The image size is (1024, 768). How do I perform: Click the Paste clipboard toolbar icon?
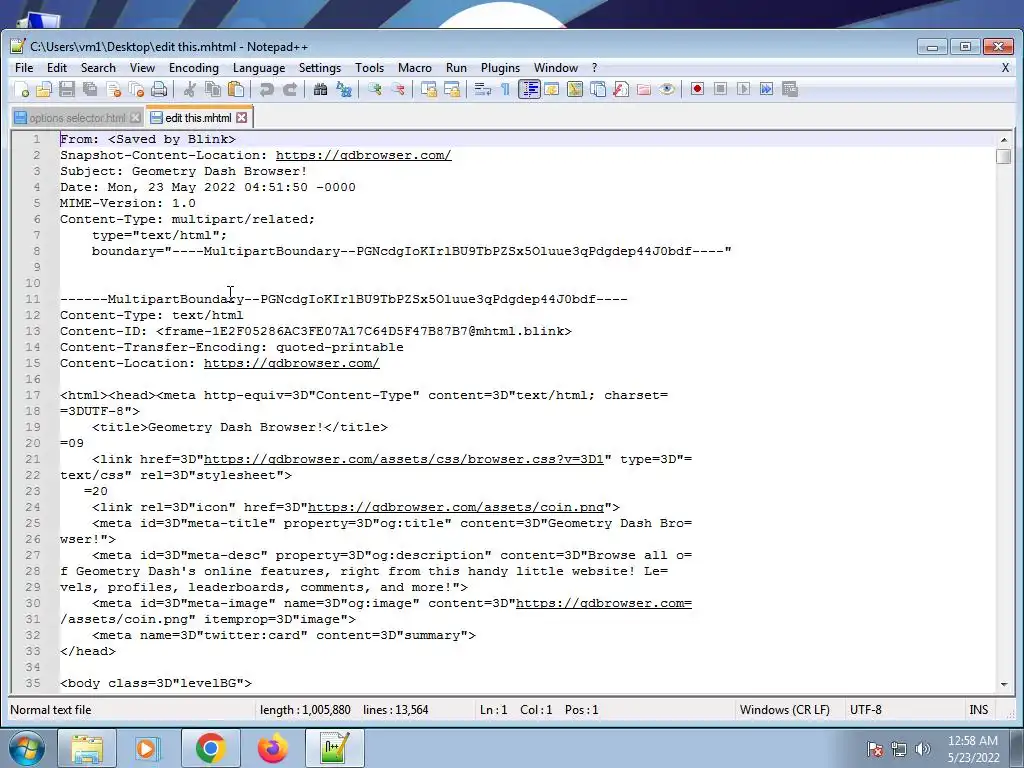236,89
